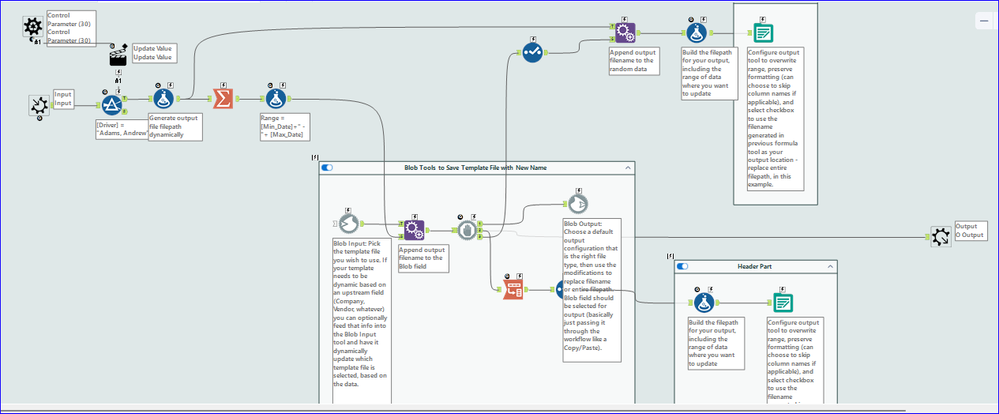Click 'Generate output file filepath dynamically' annotation
The height and width of the screenshot is (414, 999).
(175, 127)
